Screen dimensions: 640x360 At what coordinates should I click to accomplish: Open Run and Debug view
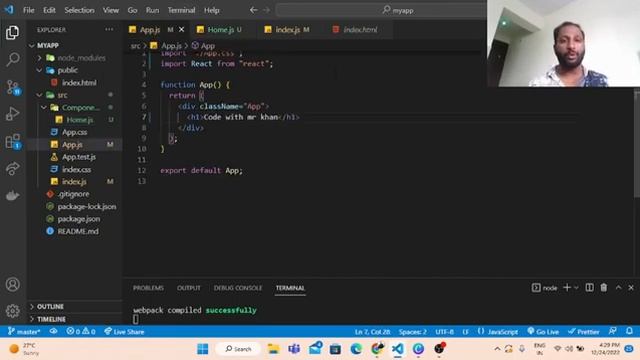pos(13,114)
